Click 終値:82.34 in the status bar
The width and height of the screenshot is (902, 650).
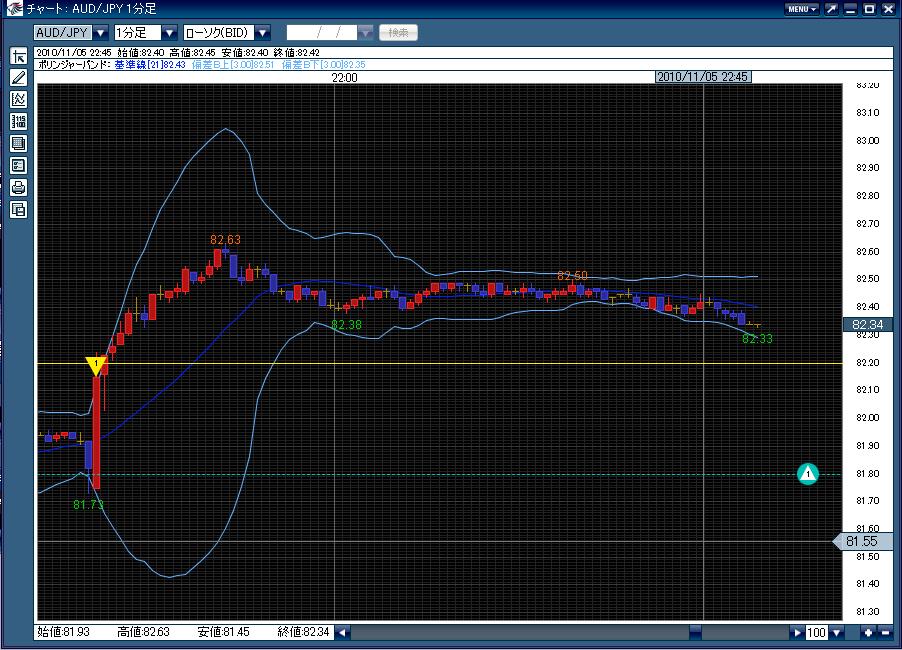(x=303, y=632)
